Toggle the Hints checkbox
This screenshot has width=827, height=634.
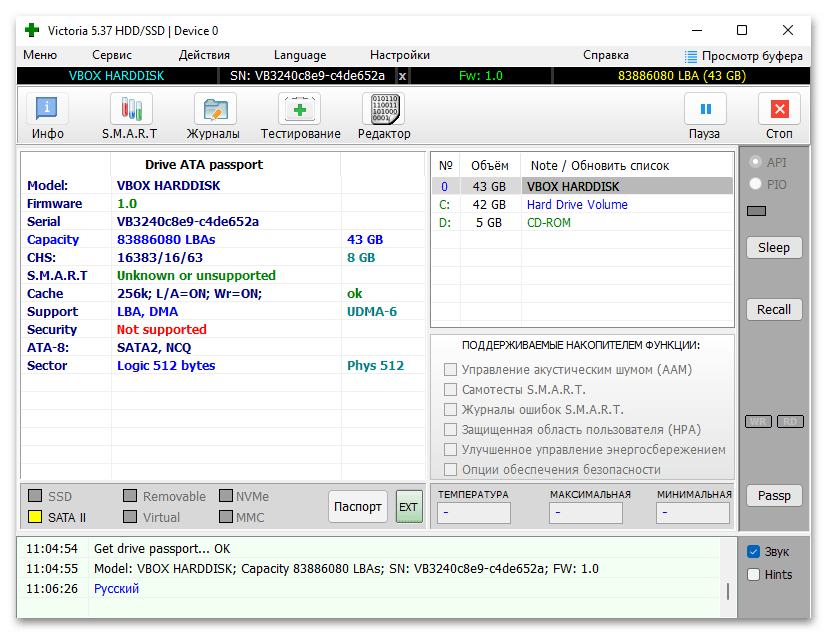(754, 574)
